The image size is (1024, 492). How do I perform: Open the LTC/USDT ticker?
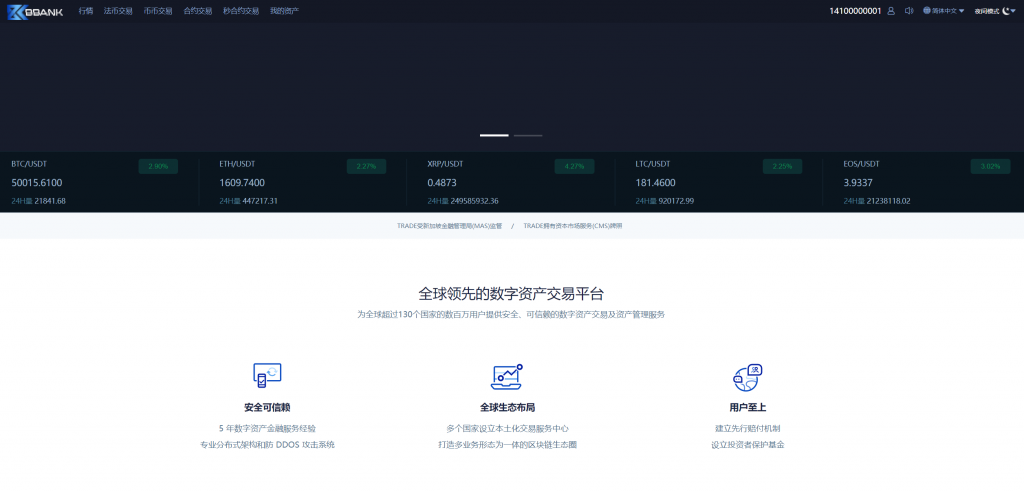click(x=653, y=164)
